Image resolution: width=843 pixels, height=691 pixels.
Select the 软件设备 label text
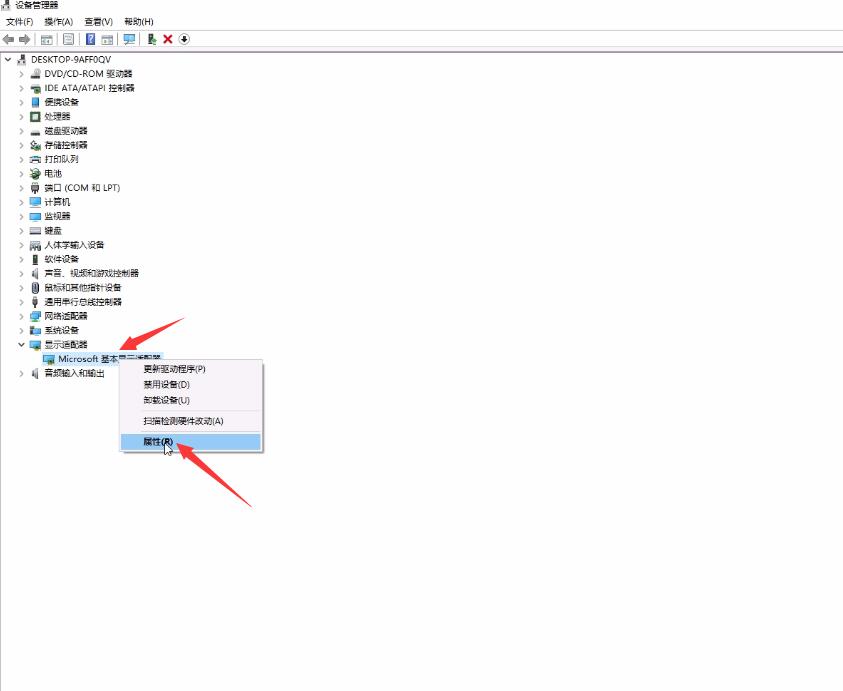tap(61, 259)
